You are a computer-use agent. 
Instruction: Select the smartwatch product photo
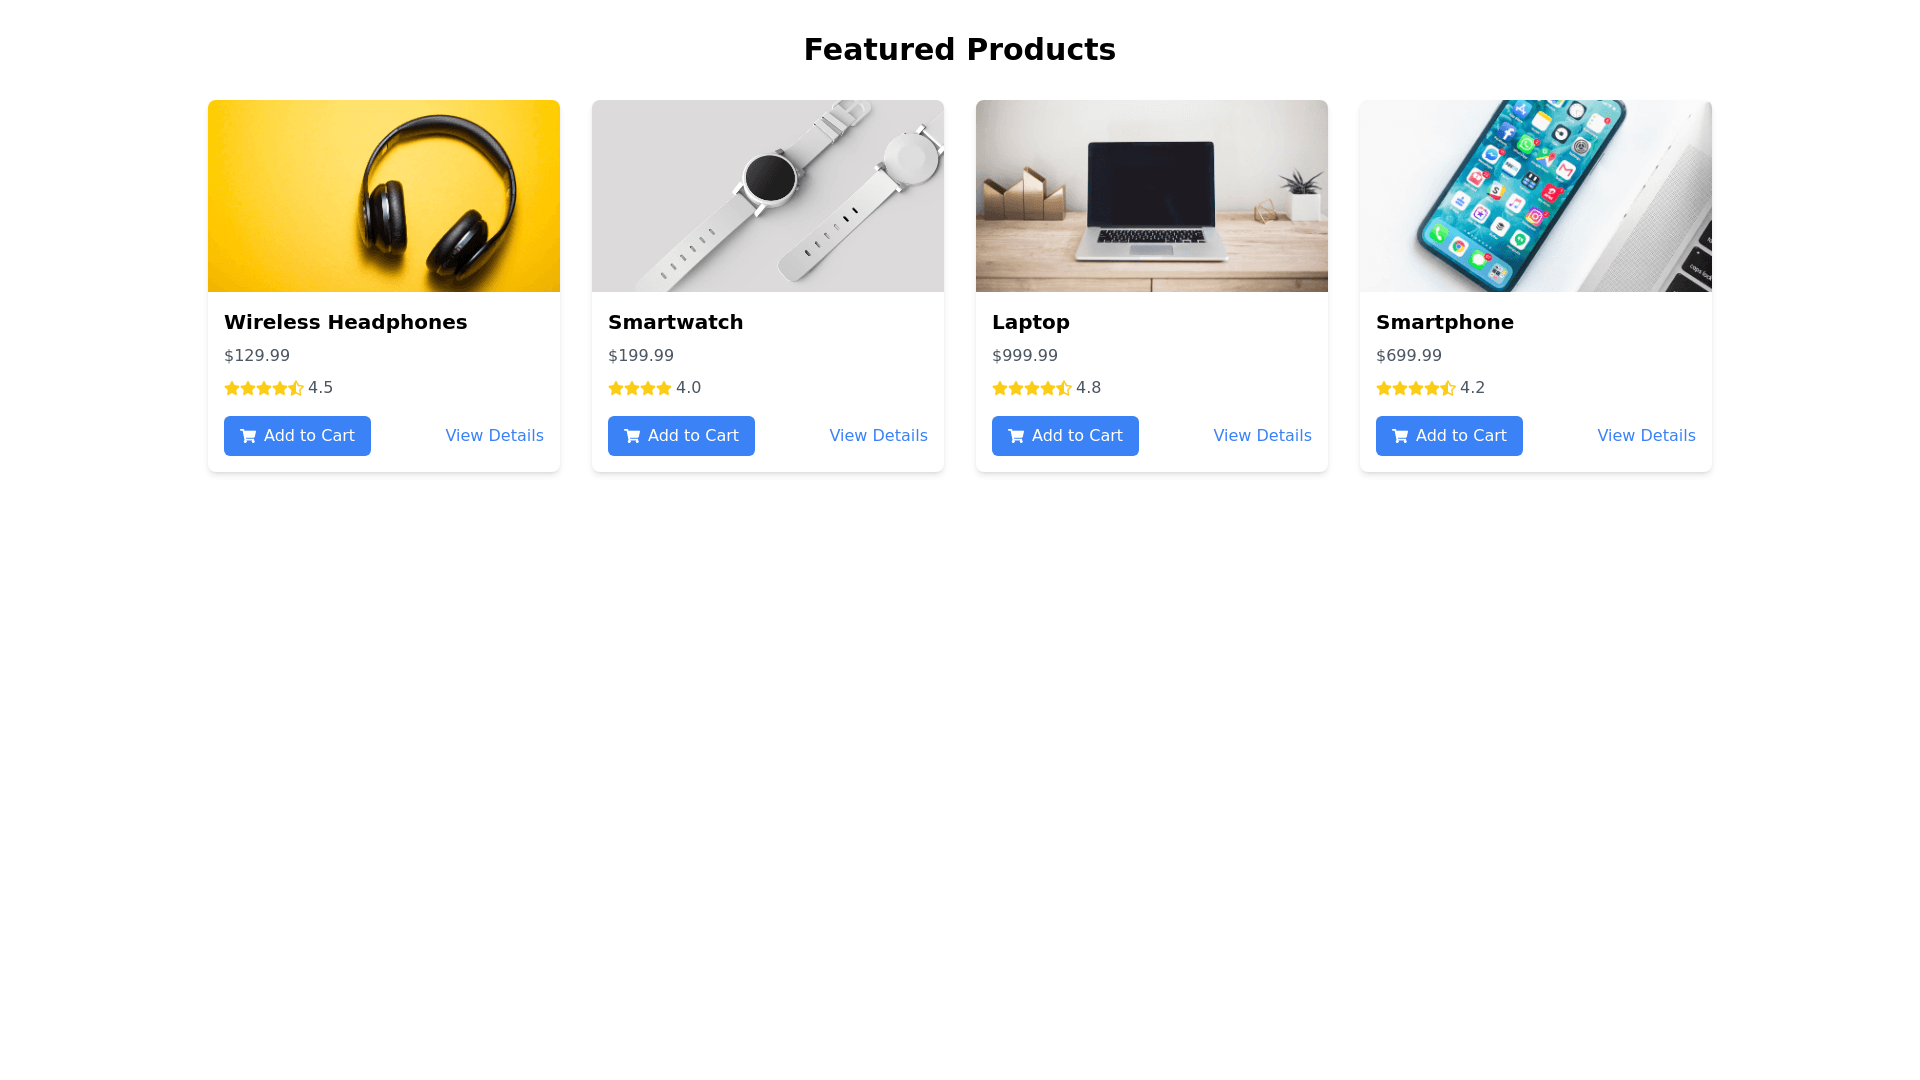(768, 196)
